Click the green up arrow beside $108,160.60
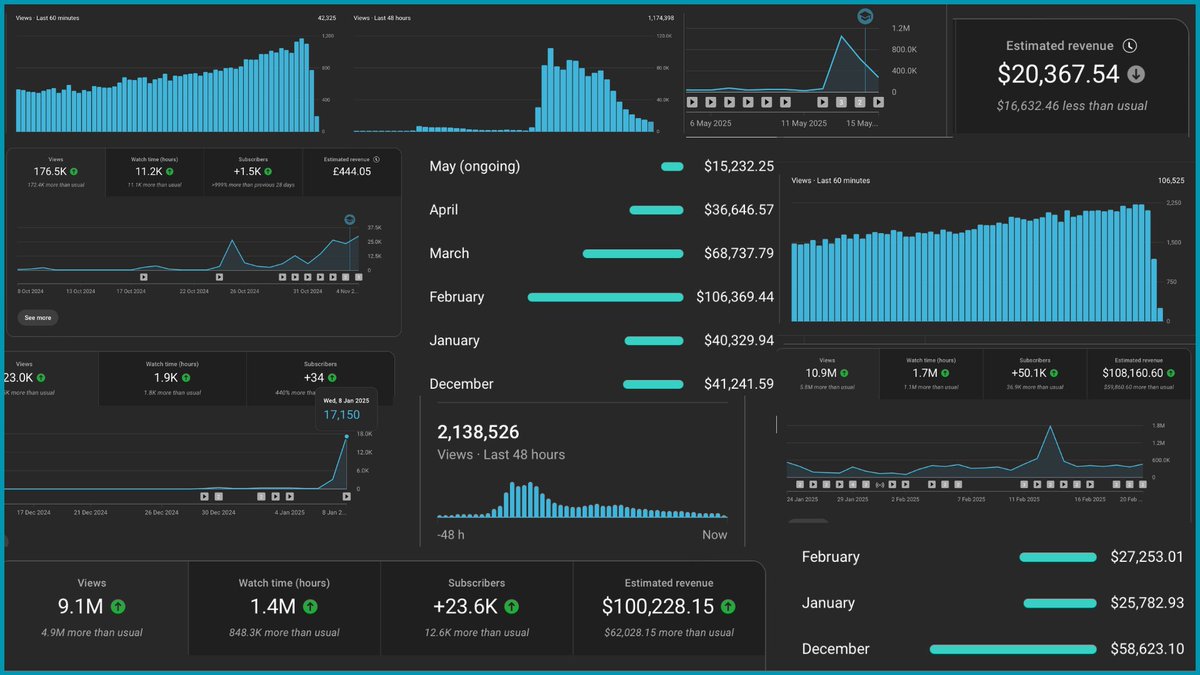The image size is (1200, 675). 1172,373
